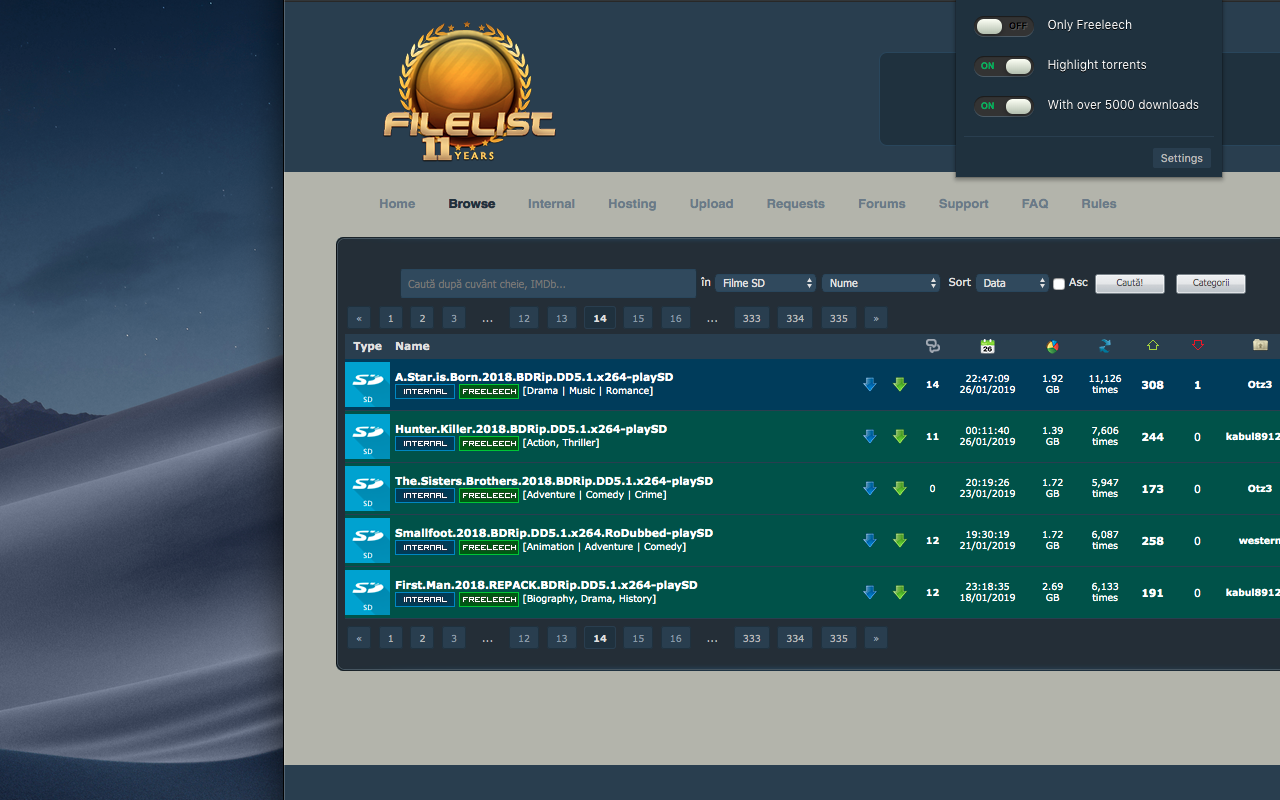Go to page 15 in the pagination above the table

(x=638, y=318)
